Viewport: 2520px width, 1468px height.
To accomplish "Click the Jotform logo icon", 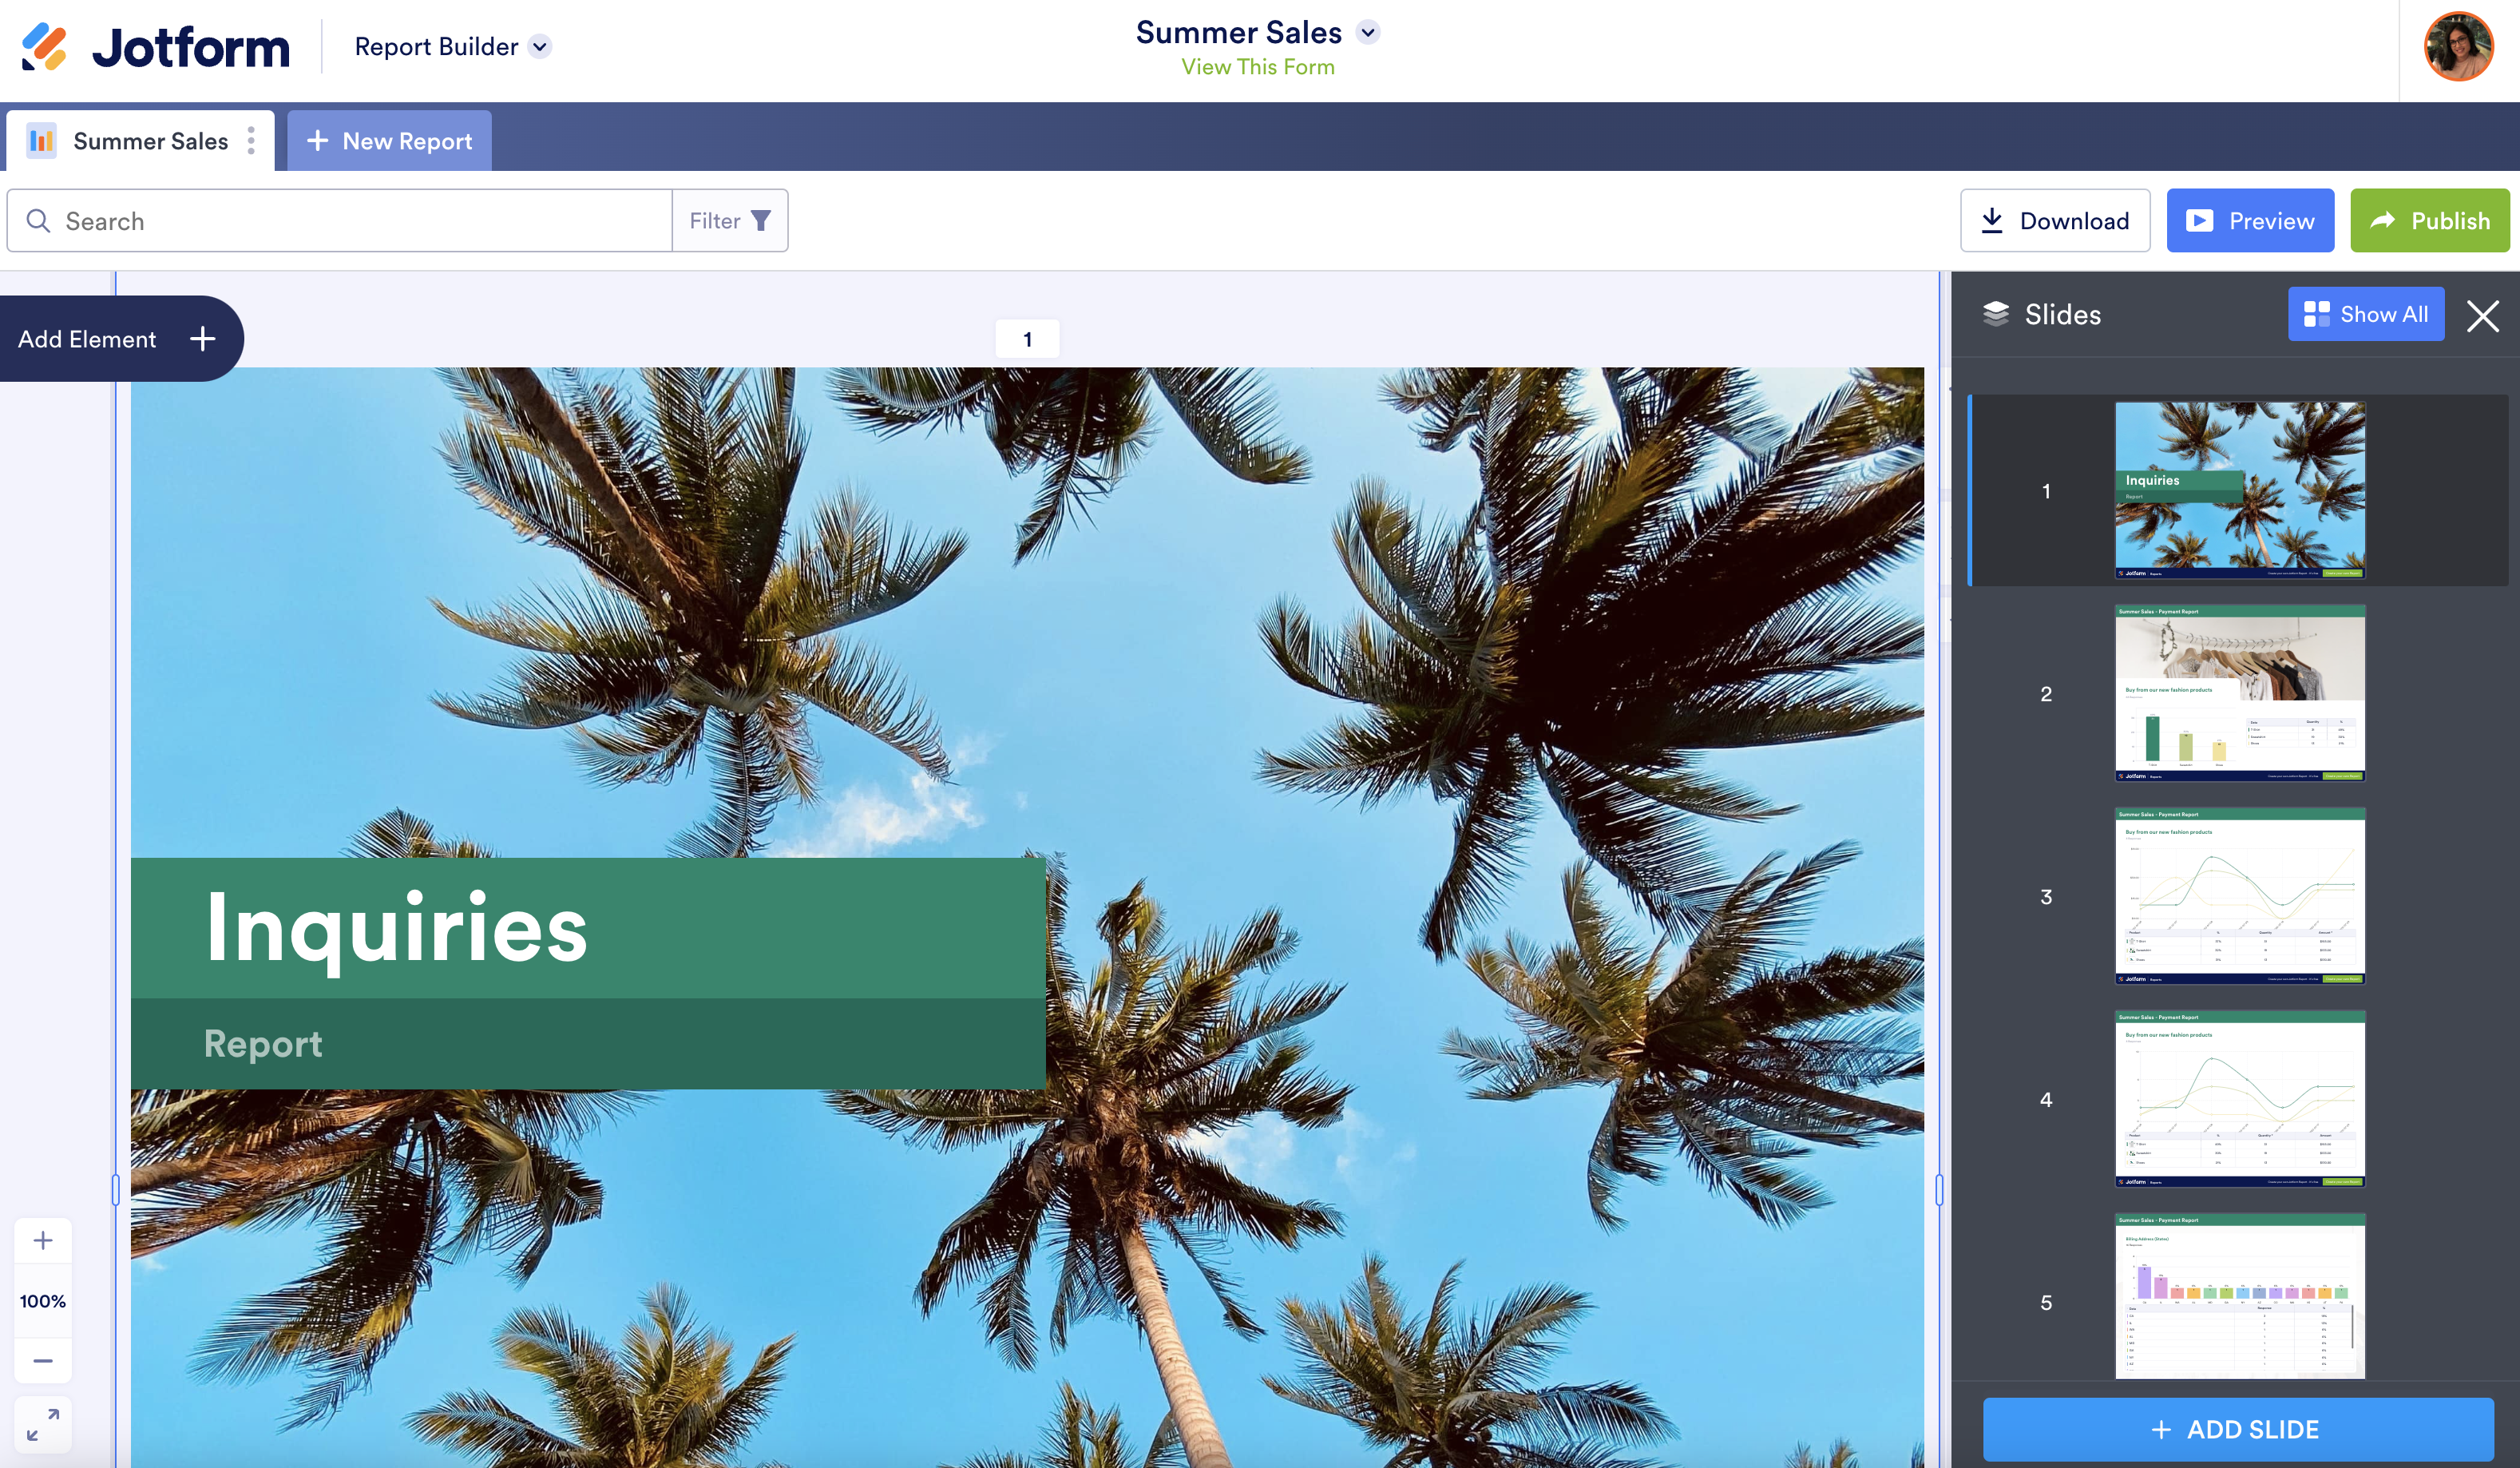I will tap(44, 47).
